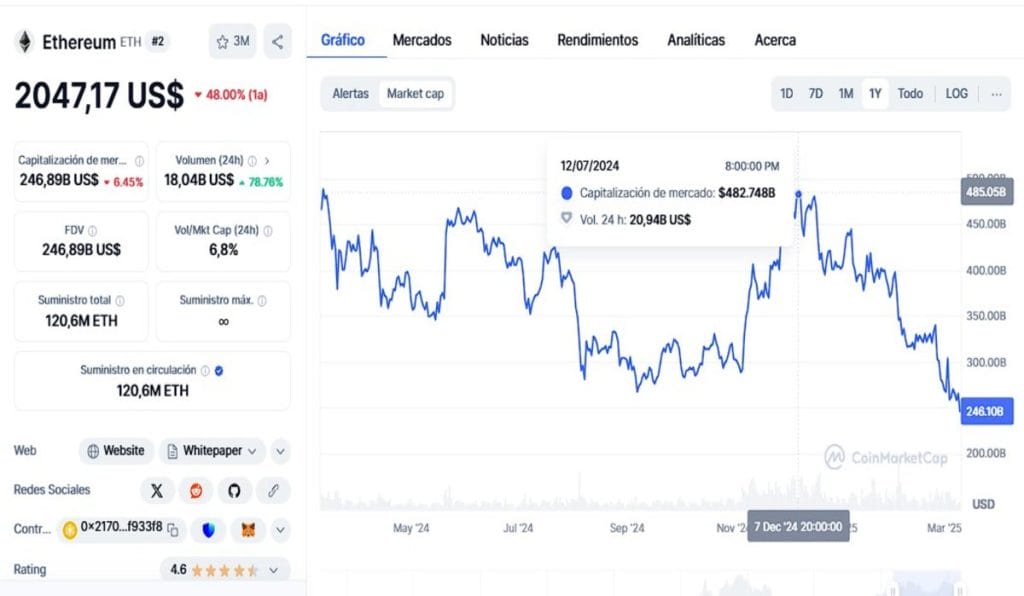Open the Acerca tab
Viewport: 1024px width, 596px height.
point(775,40)
